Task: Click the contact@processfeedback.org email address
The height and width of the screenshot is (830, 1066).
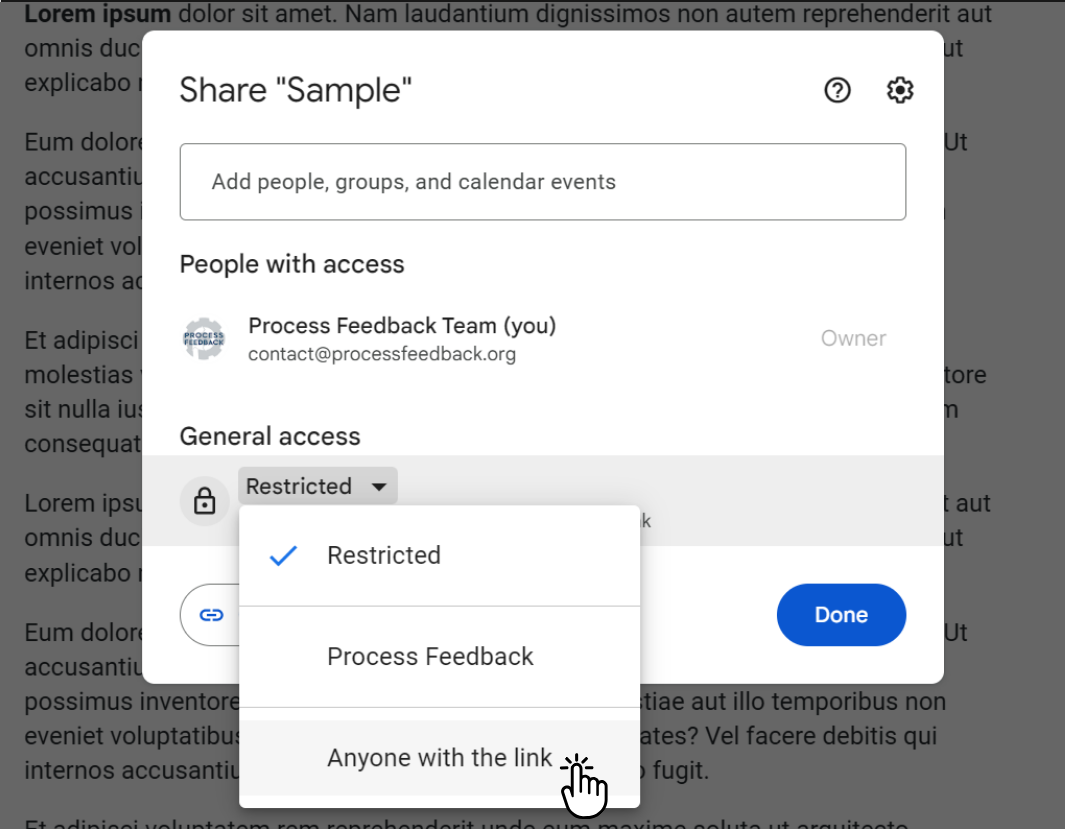Action: pyautogui.click(x=382, y=354)
